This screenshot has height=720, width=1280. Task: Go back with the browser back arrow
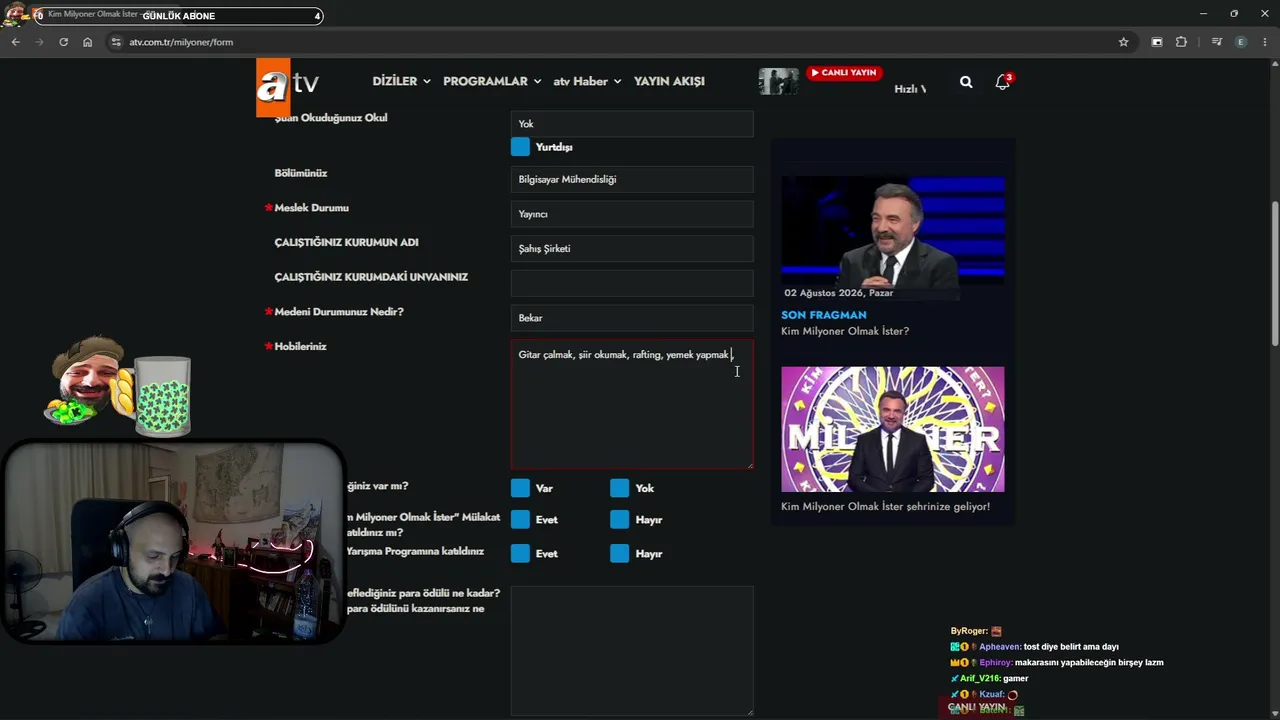pyautogui.click(x=15, y=42)
